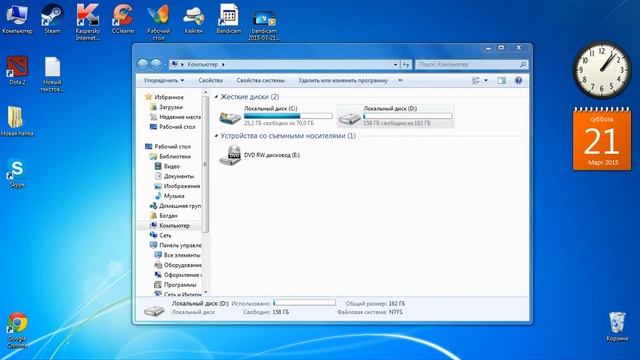Image resolution: width=640 pixels, height=360 pixels.
Task: Select Рабочий стол under Избранное
Action: (x=173, y=127)
